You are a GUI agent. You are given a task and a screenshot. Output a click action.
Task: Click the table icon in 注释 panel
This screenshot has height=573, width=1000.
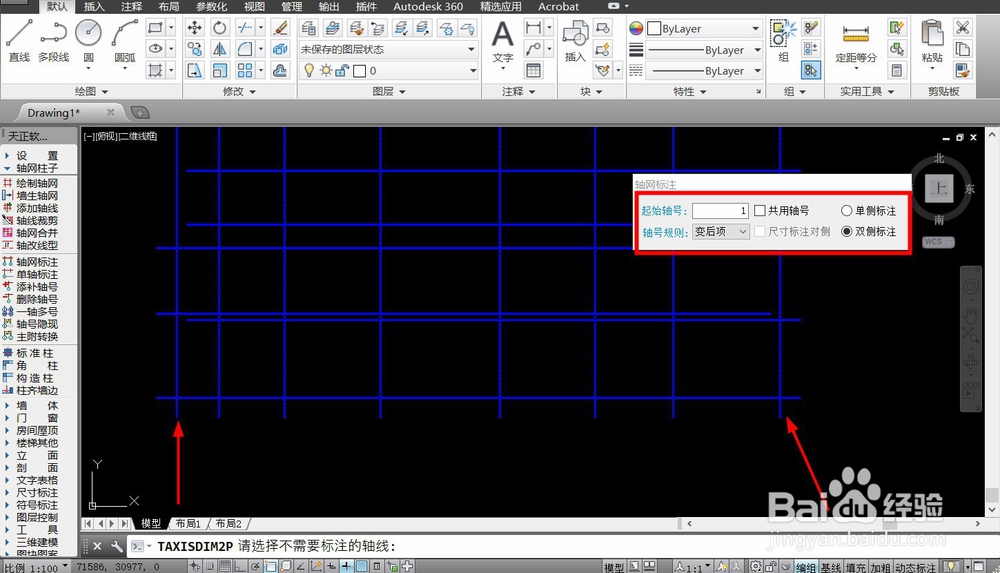click(x=533, y=70)
